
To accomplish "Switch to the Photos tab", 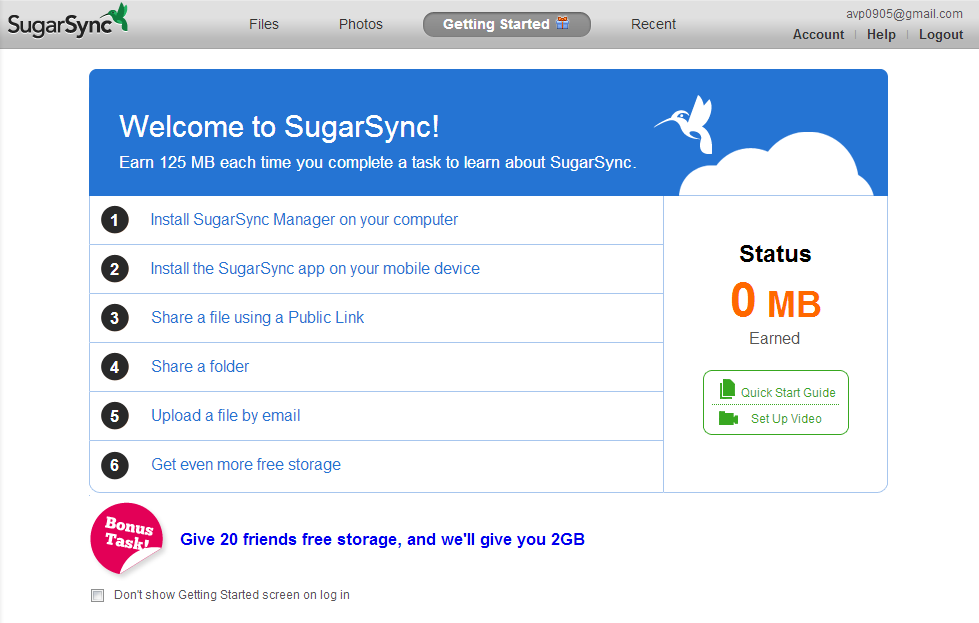I will coord(360,24).
